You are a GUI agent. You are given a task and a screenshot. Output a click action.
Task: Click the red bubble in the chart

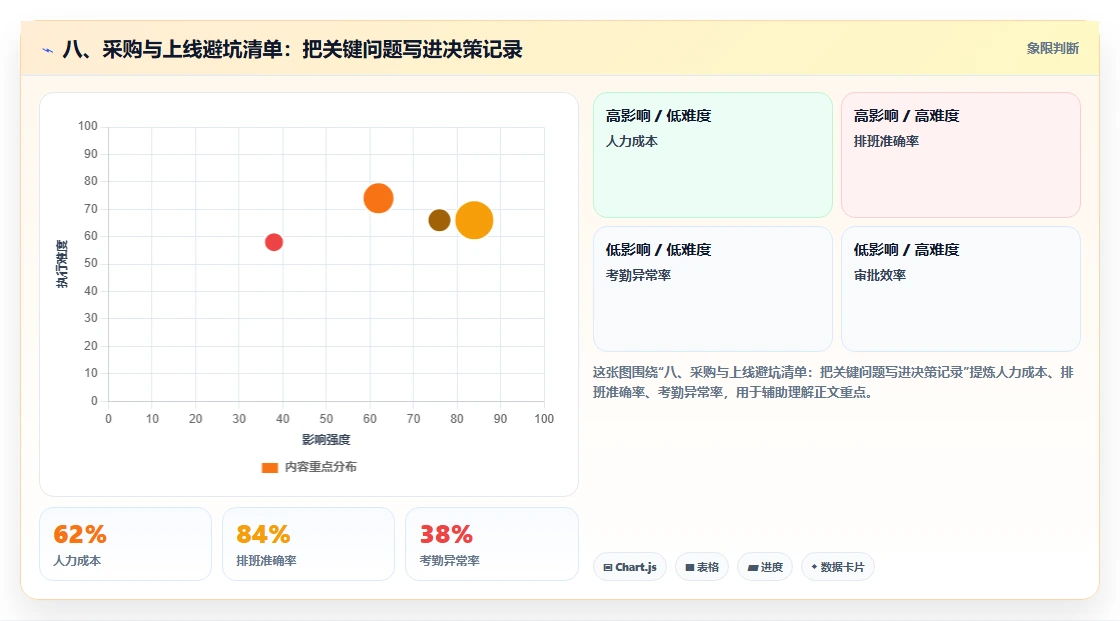[274, 242]
